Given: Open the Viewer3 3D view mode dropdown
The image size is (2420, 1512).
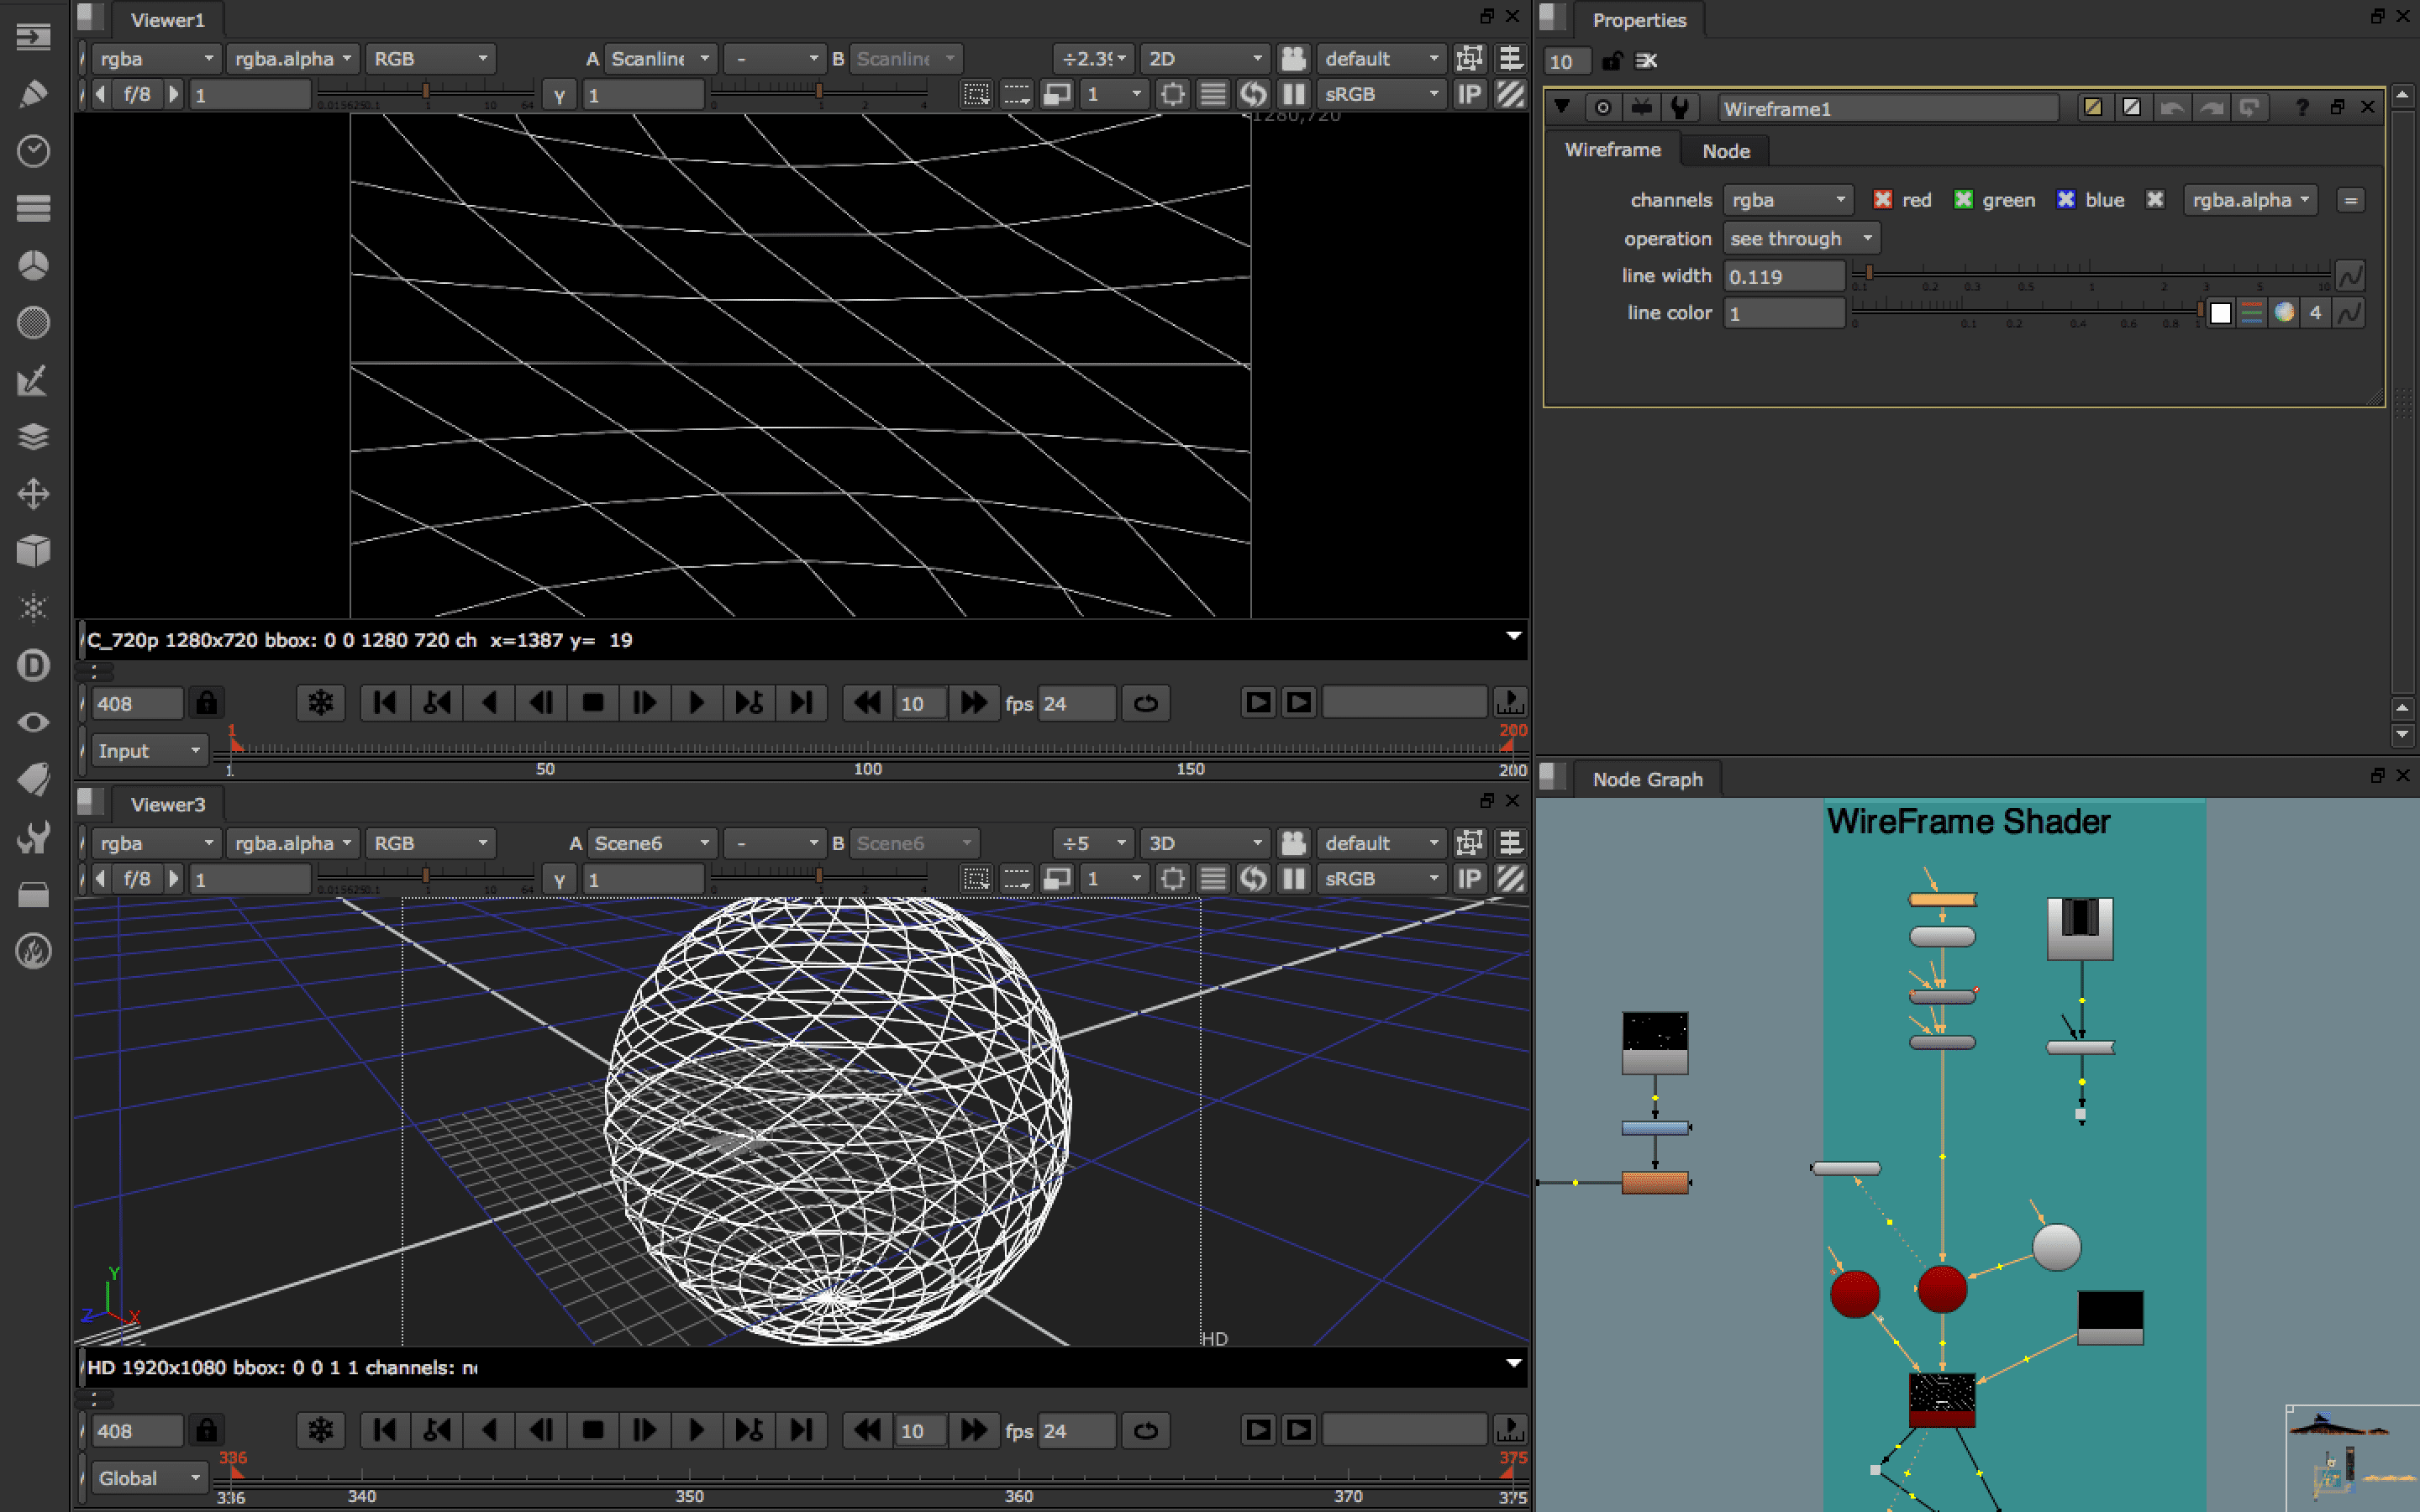Looking at the screenshot, I should click(1205, 843).
